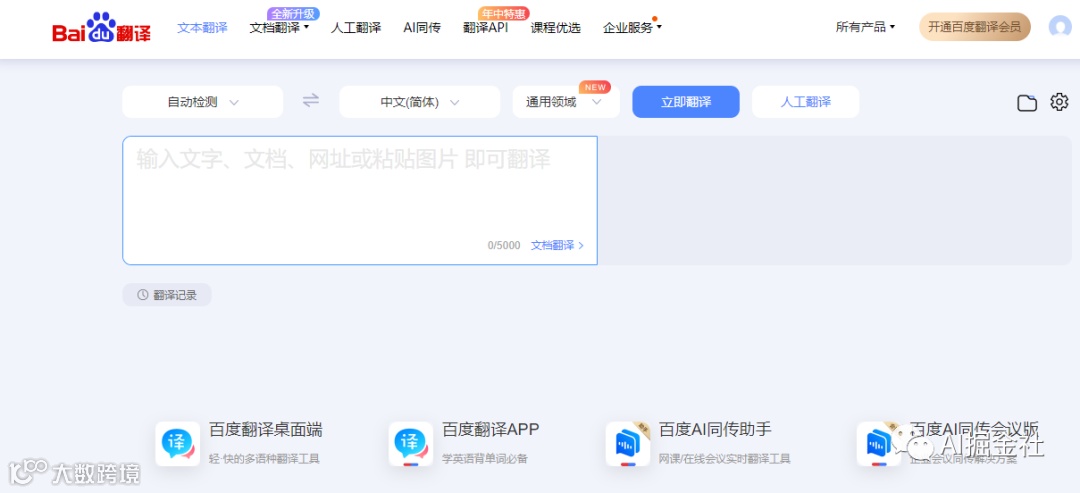This screenshot has width=1080, height=493.
Task: Open translation settings gear icon
Action: pyautogui.click(x=1059, y=102)
